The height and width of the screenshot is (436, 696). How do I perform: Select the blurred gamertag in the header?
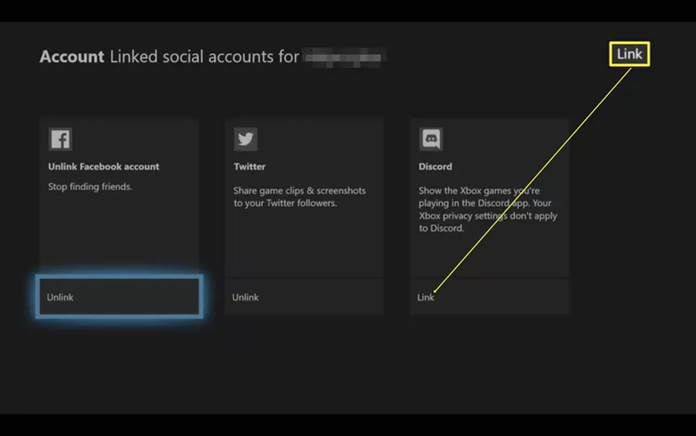click(x=345, y=57)
